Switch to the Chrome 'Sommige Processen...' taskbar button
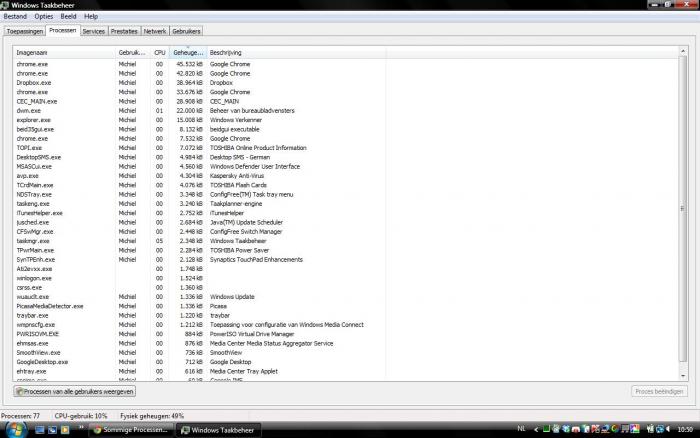 pyautogui.click(x=131, y=430)
